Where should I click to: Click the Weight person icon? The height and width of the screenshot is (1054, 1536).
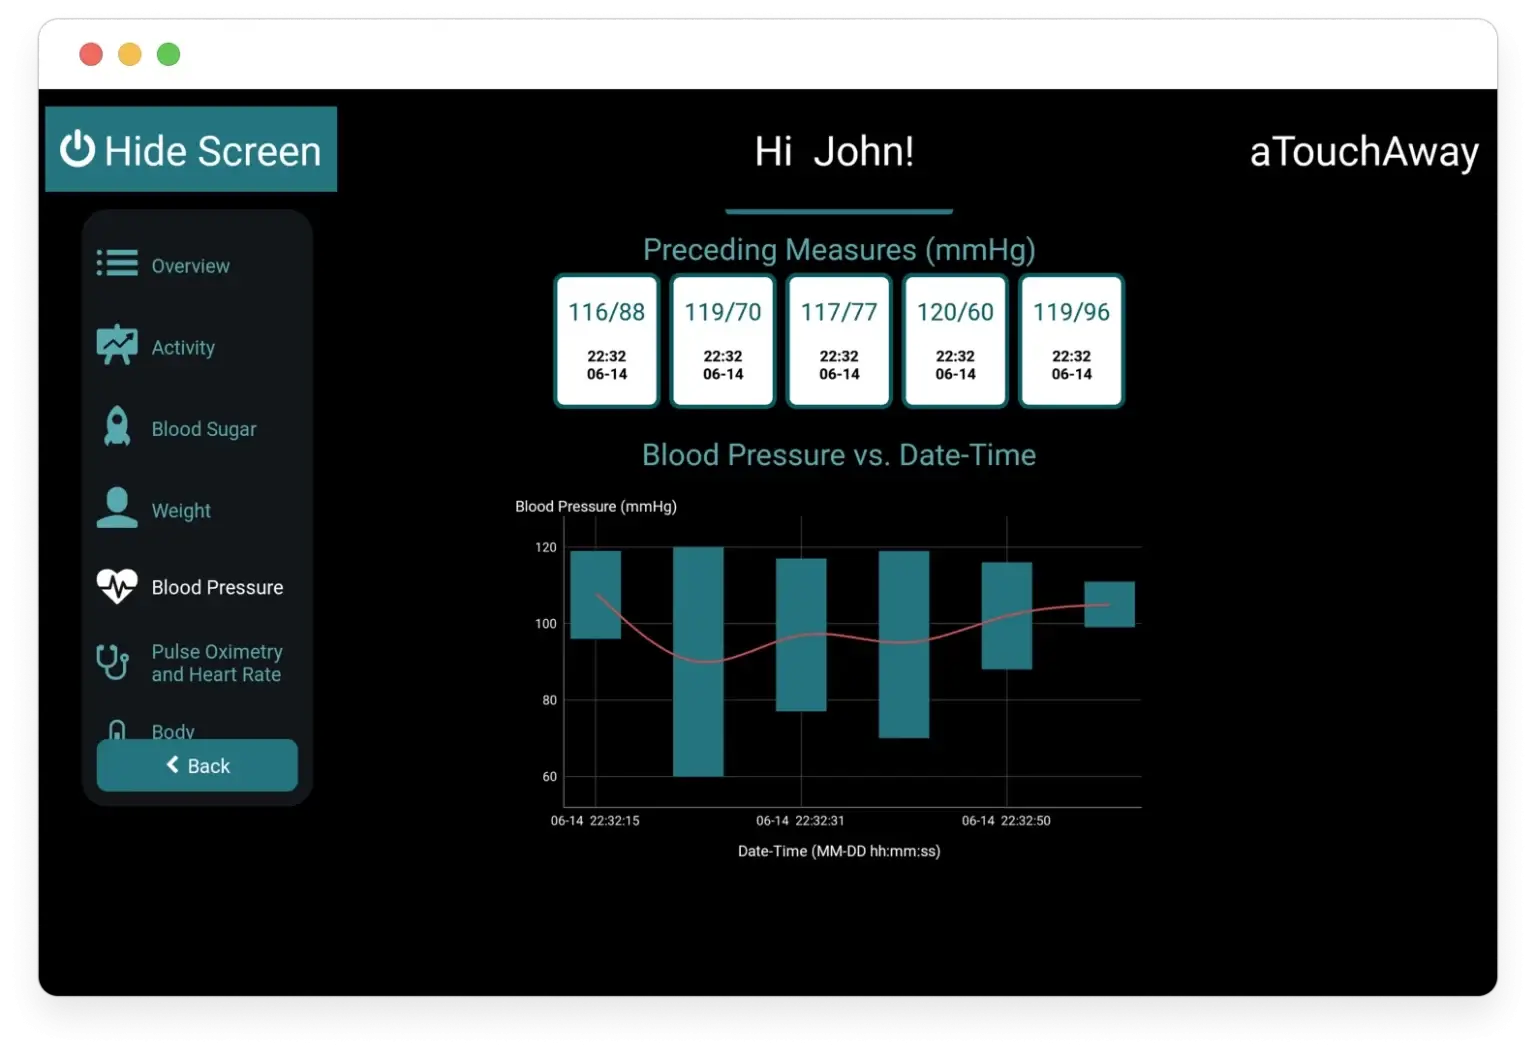[x=117, y=508]
